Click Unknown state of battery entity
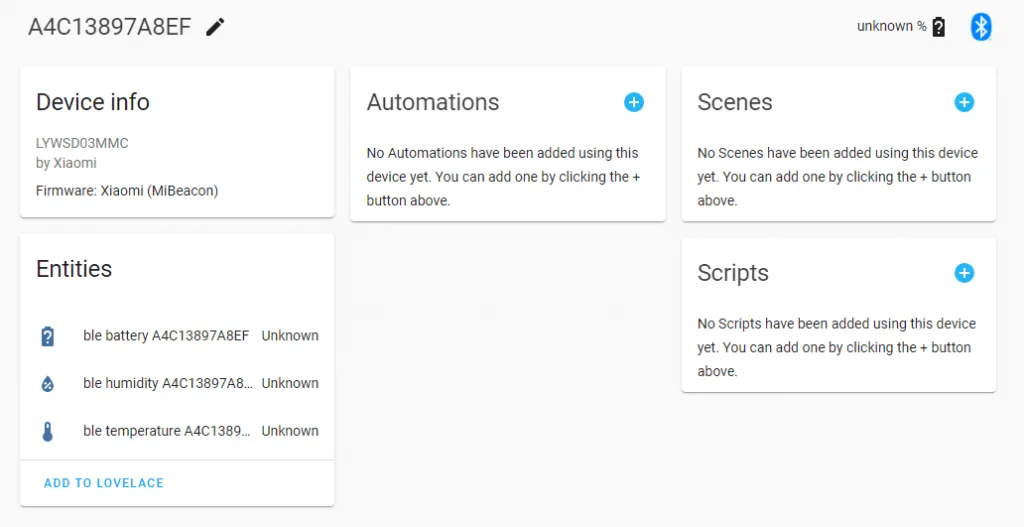Viewport: 1024px width, 527px height. (290, 336)
